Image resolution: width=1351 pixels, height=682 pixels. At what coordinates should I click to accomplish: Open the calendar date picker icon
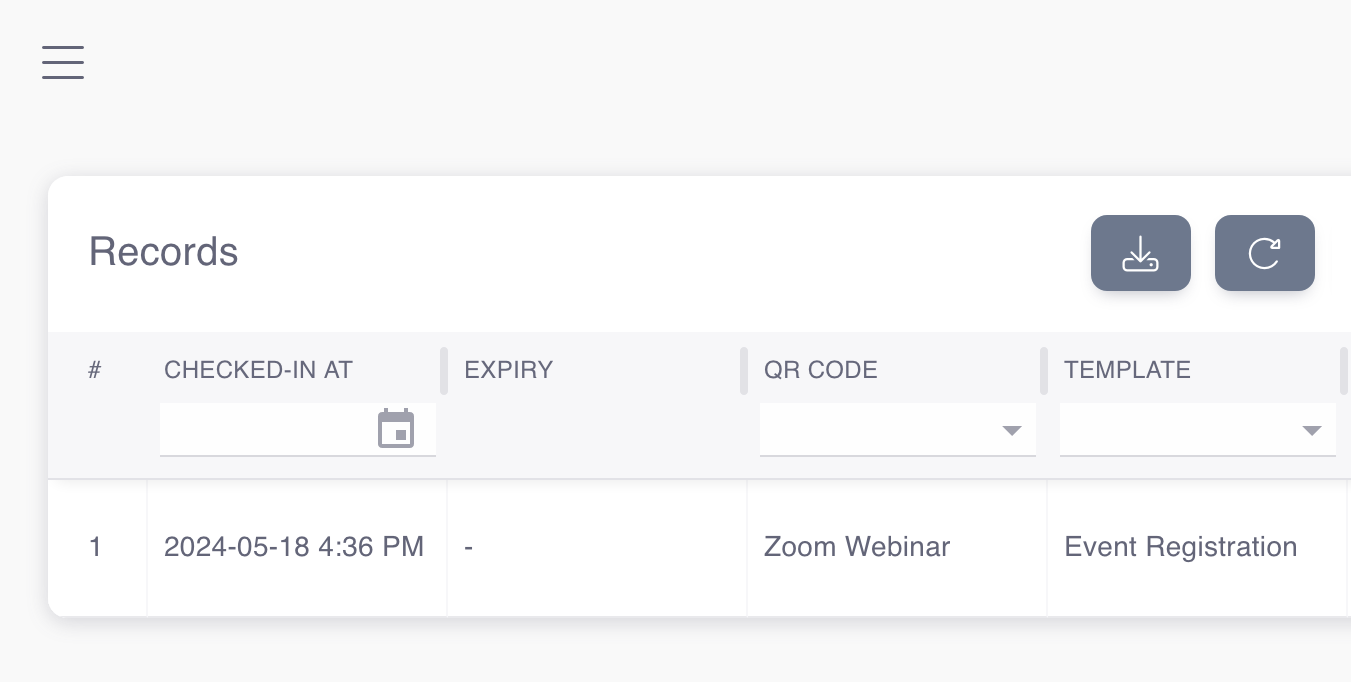[396, 429]
